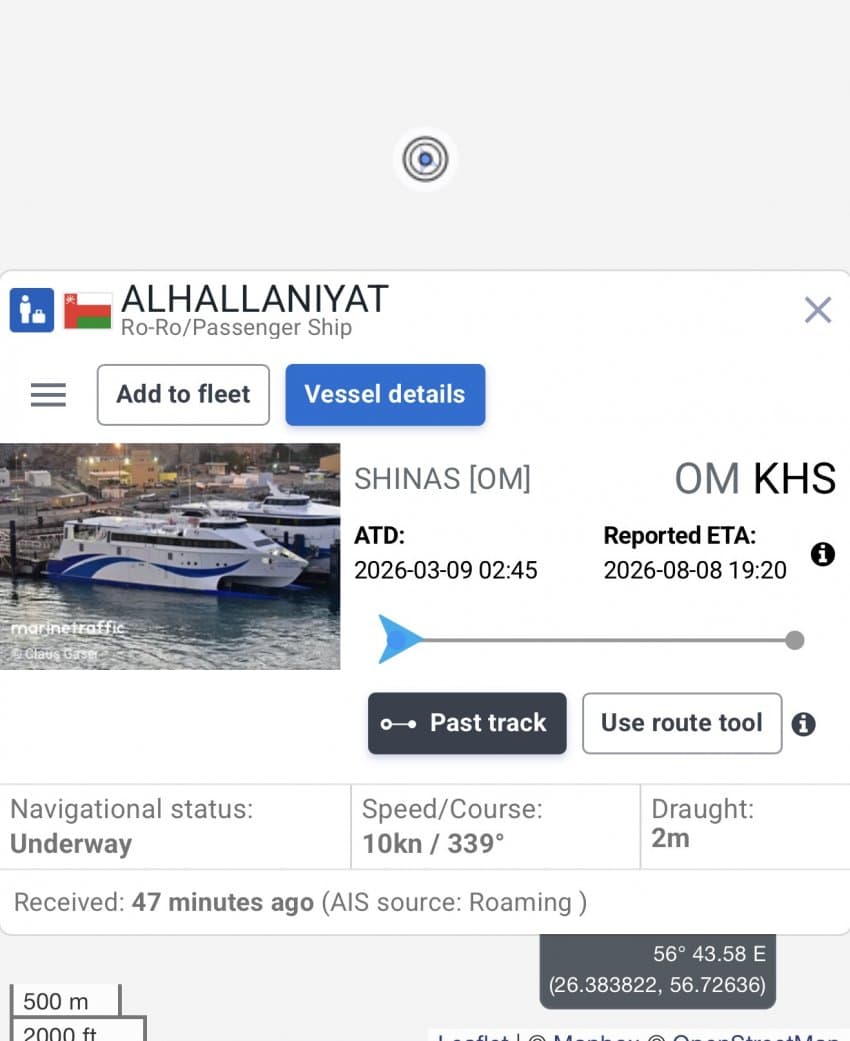Open the ALHALLANIYAT ship photo

click(170, 556)
